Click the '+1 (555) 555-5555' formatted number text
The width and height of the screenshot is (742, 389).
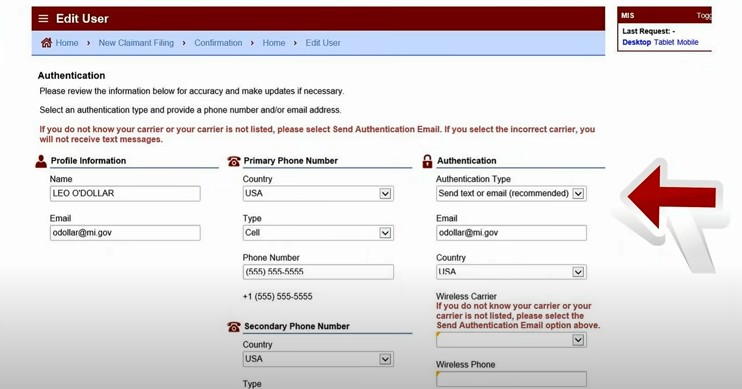277,297
